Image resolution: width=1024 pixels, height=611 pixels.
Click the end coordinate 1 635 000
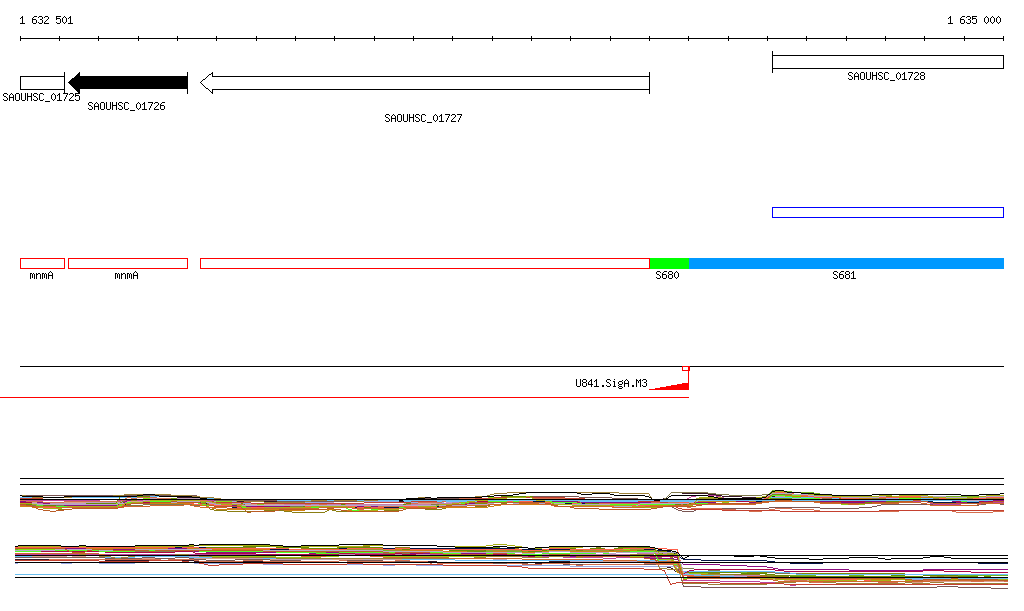click(x=974, y=20)
